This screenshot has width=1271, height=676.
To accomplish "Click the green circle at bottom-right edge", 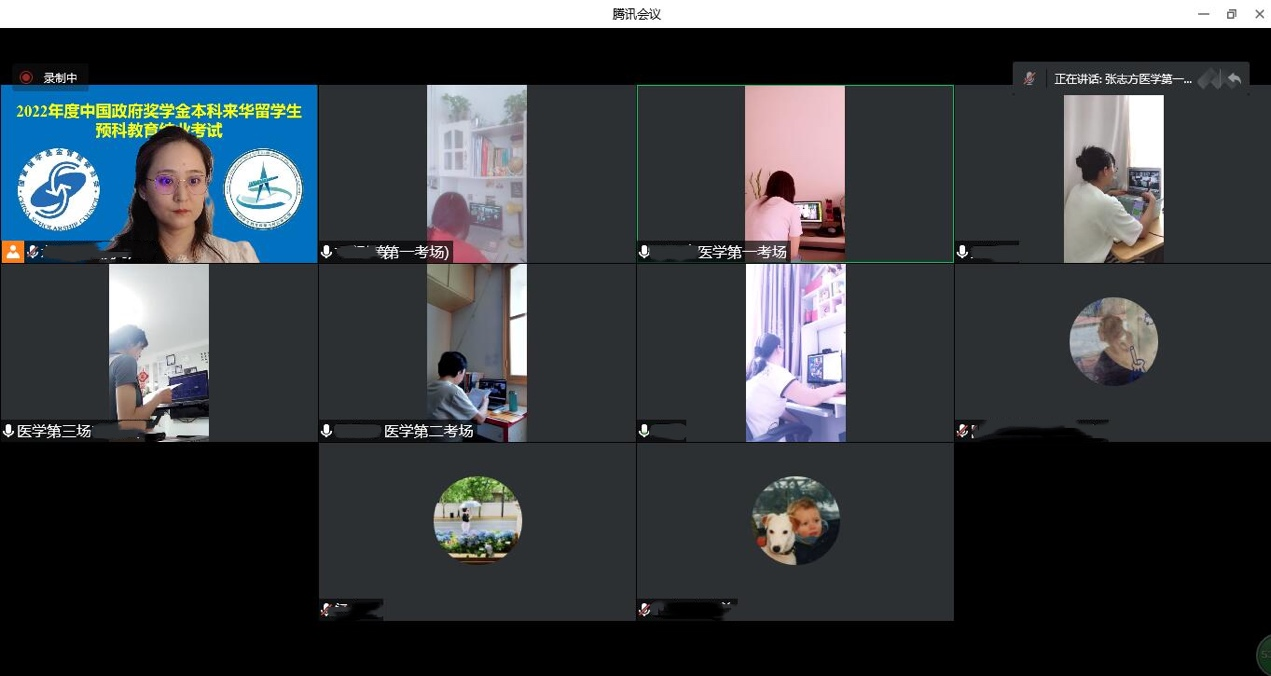I will click(x=1264, y=655).
